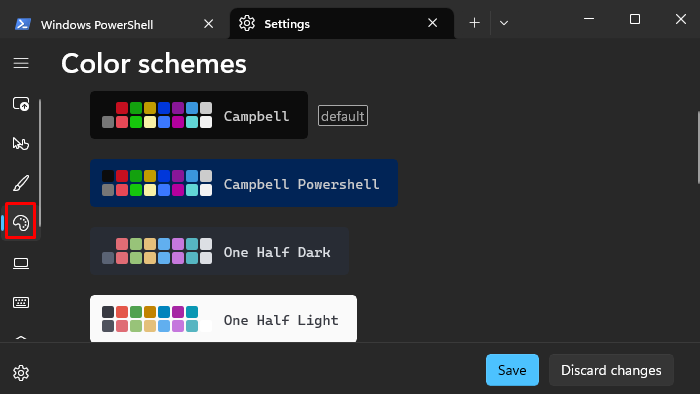Image resolution: width=700 pixels, height=394 pixels.
Task: Open JSON settings gear icon
Action: (x=21, y=373)
